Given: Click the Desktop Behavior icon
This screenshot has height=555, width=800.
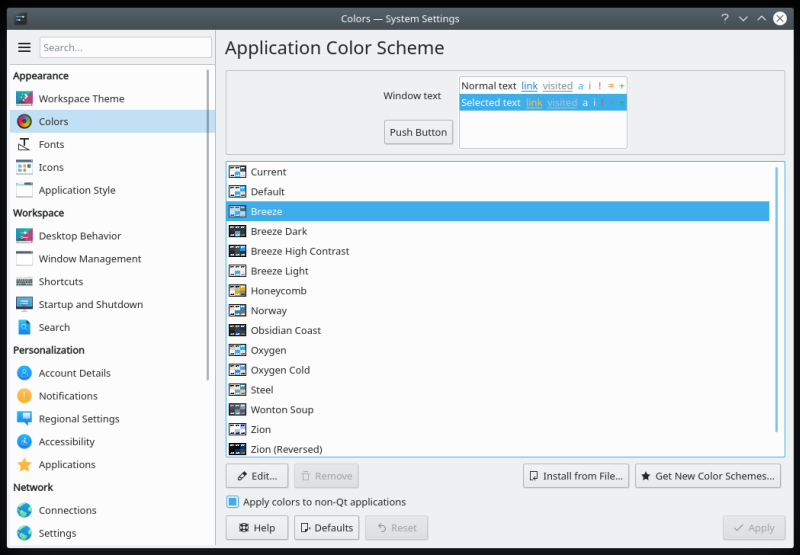Looking at the screenshot, I should click(x=24, y=236).
